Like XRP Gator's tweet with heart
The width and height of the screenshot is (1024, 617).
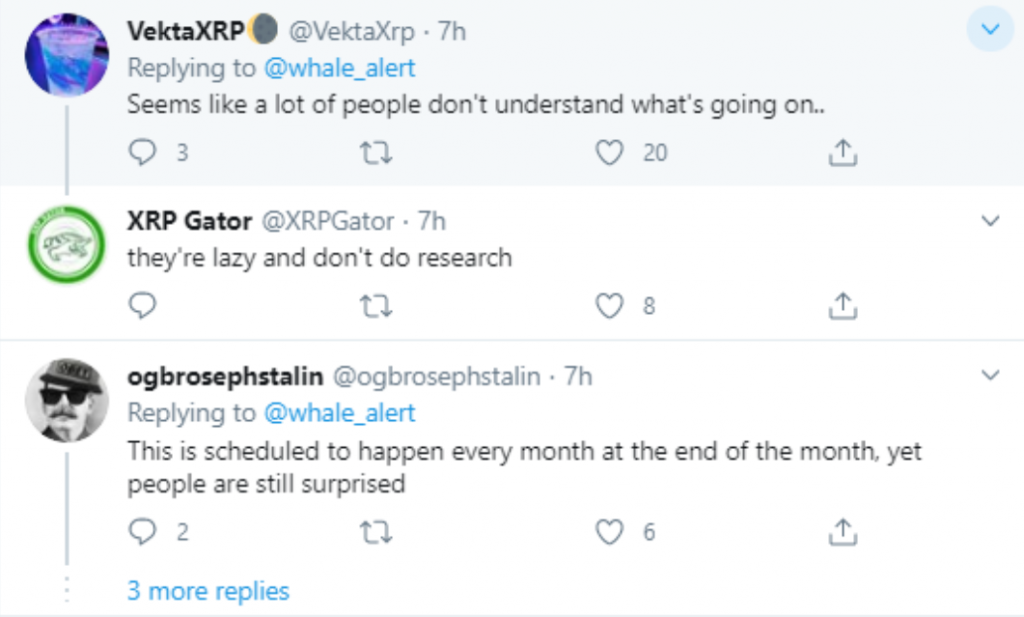pos(609,306)
